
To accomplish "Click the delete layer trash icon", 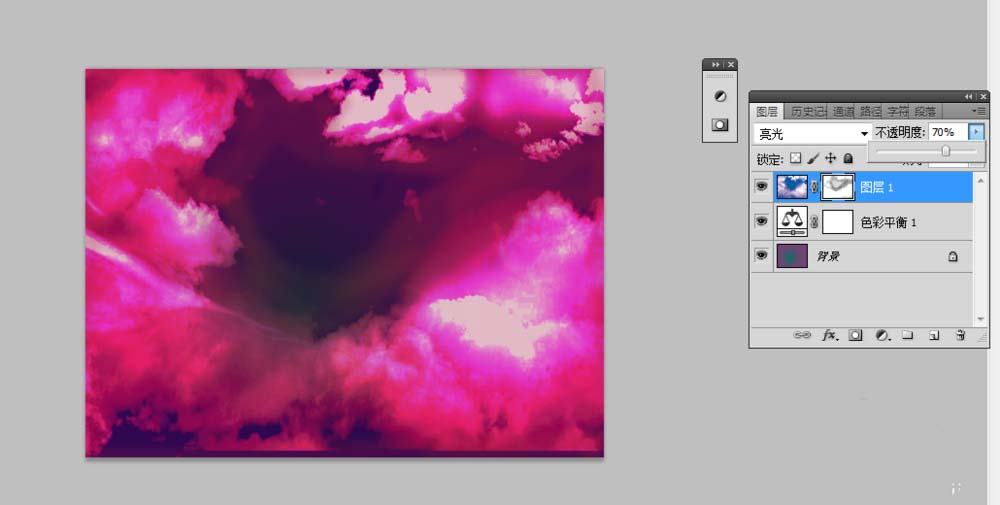I will pyautogui.click(x=960, y=335).
